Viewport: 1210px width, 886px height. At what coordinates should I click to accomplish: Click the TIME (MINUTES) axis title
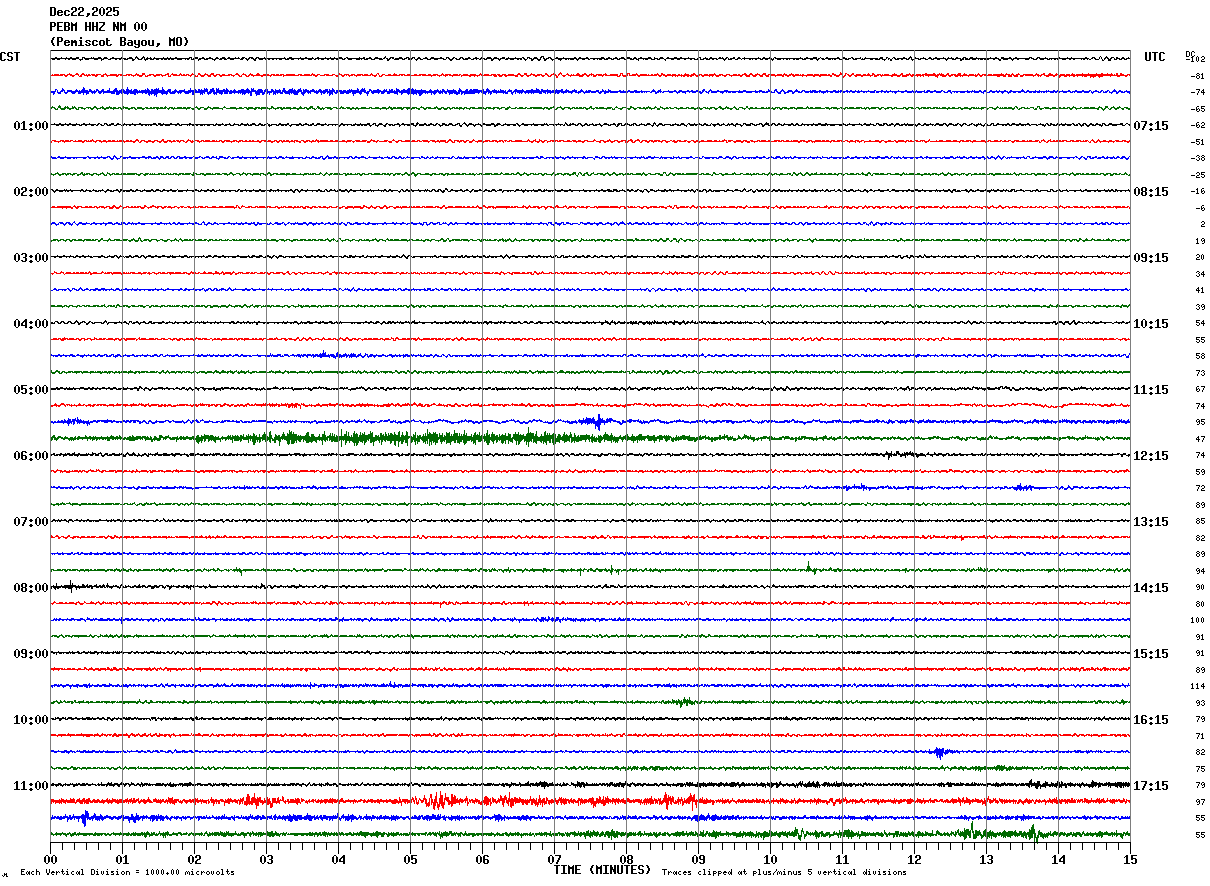[602, 870]
